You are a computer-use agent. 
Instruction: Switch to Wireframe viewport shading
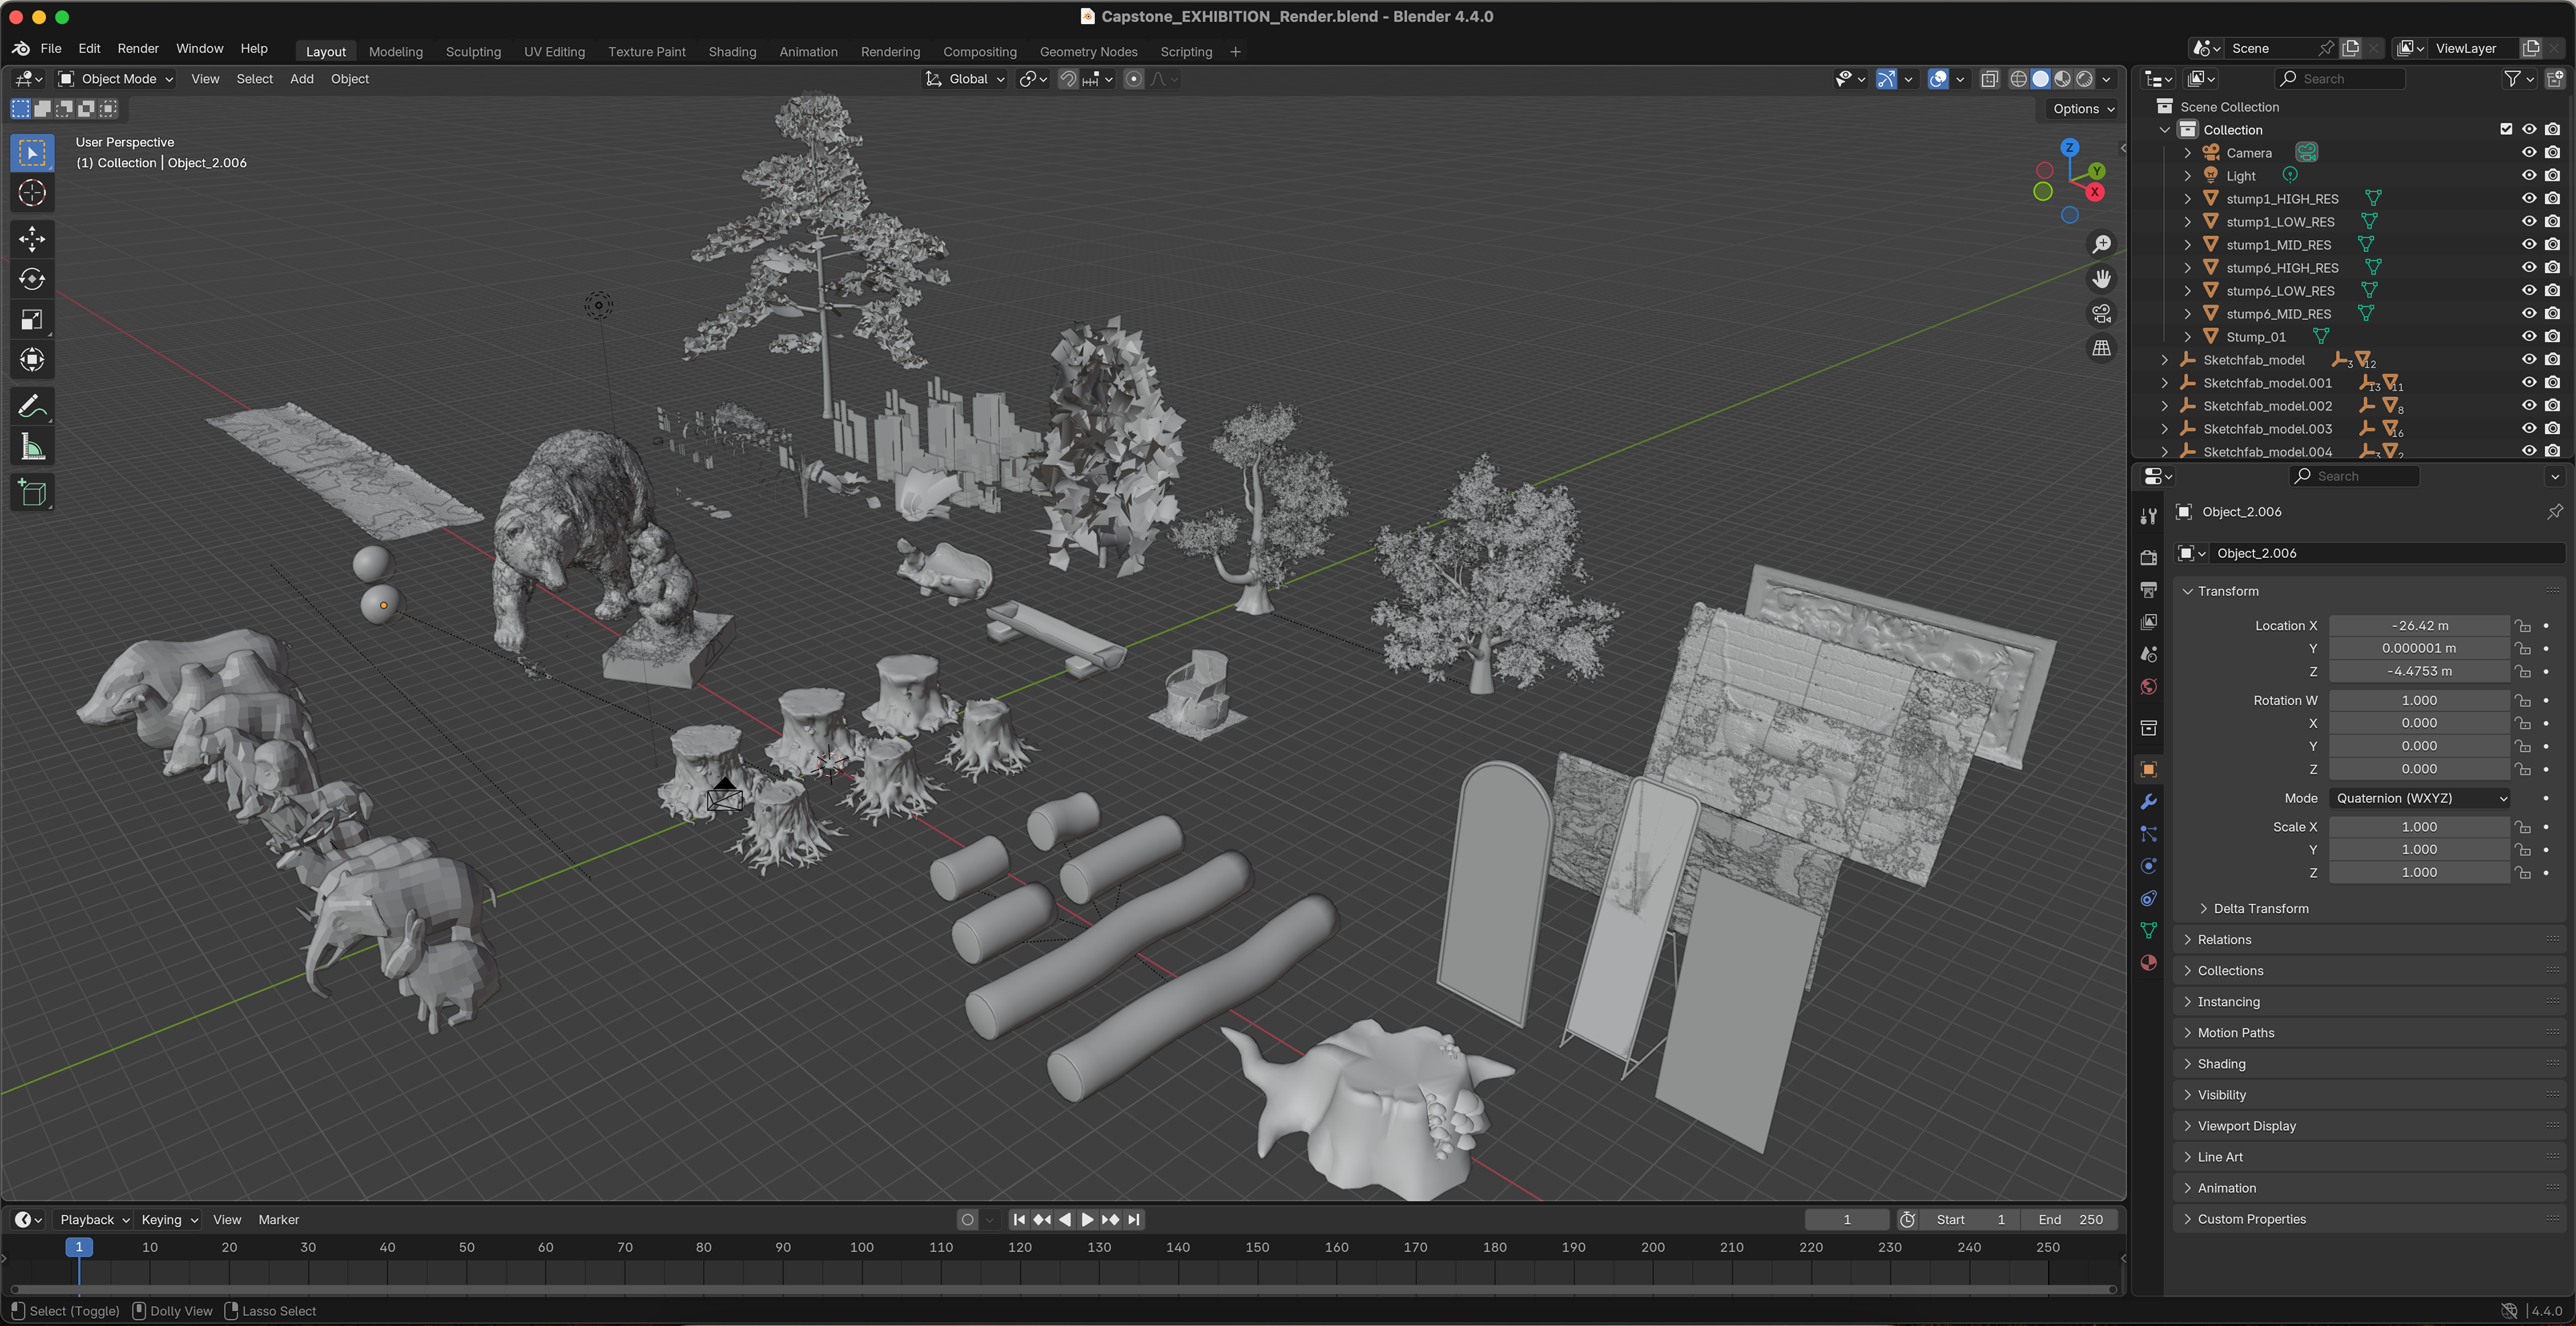(2019, 79)
